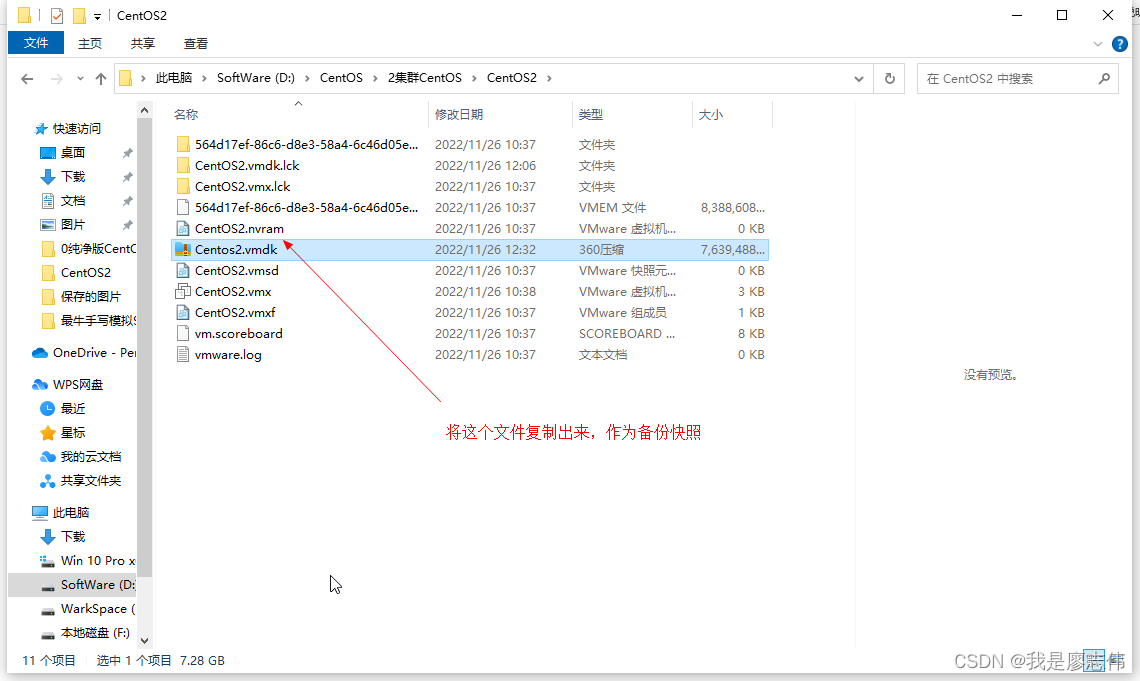Select the SoftWare (D:) drive in the sidebar

[x=72, y=584]
